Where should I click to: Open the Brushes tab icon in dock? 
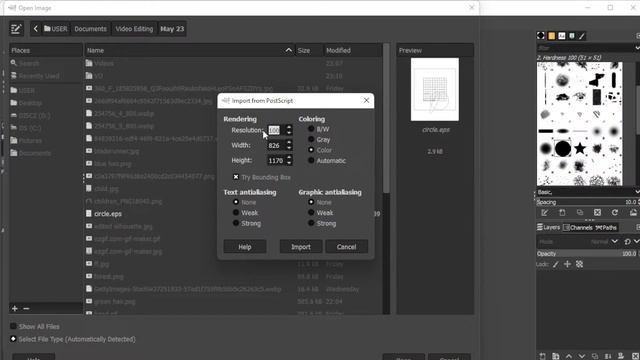tap(541, 36)
